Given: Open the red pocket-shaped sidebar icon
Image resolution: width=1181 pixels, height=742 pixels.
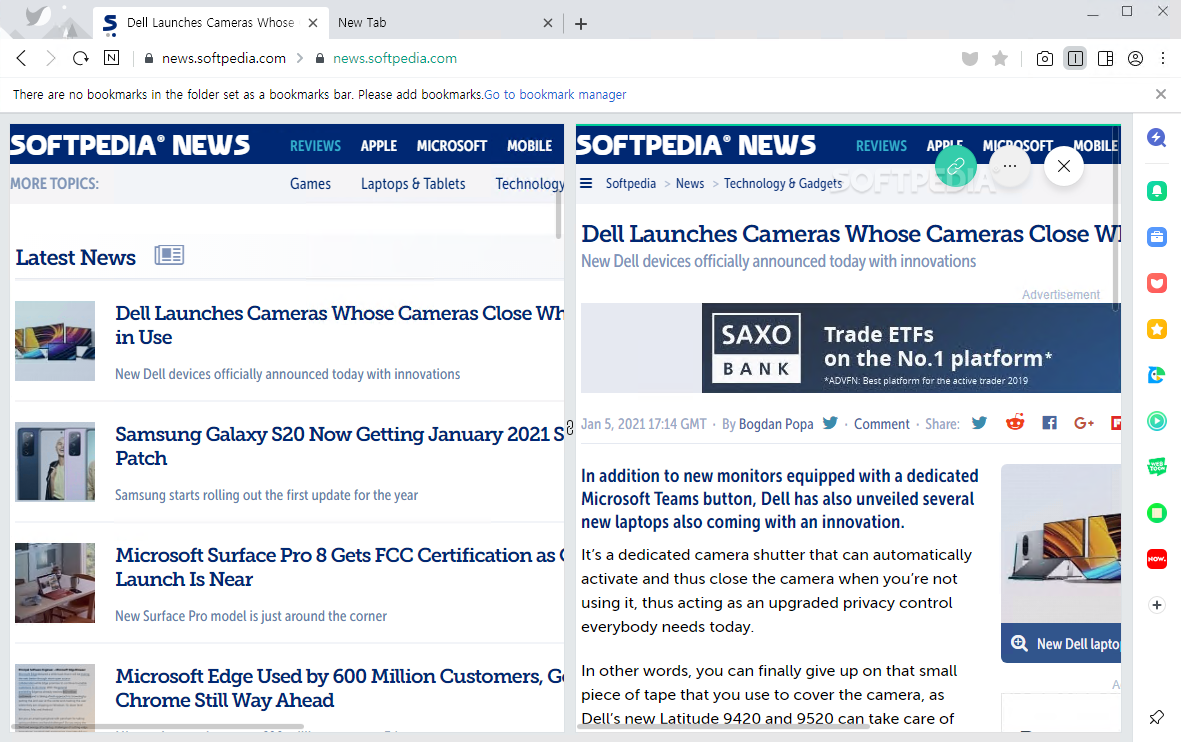Looking at the screenshot, I should pyautogui.click(x=1157, y=282).
